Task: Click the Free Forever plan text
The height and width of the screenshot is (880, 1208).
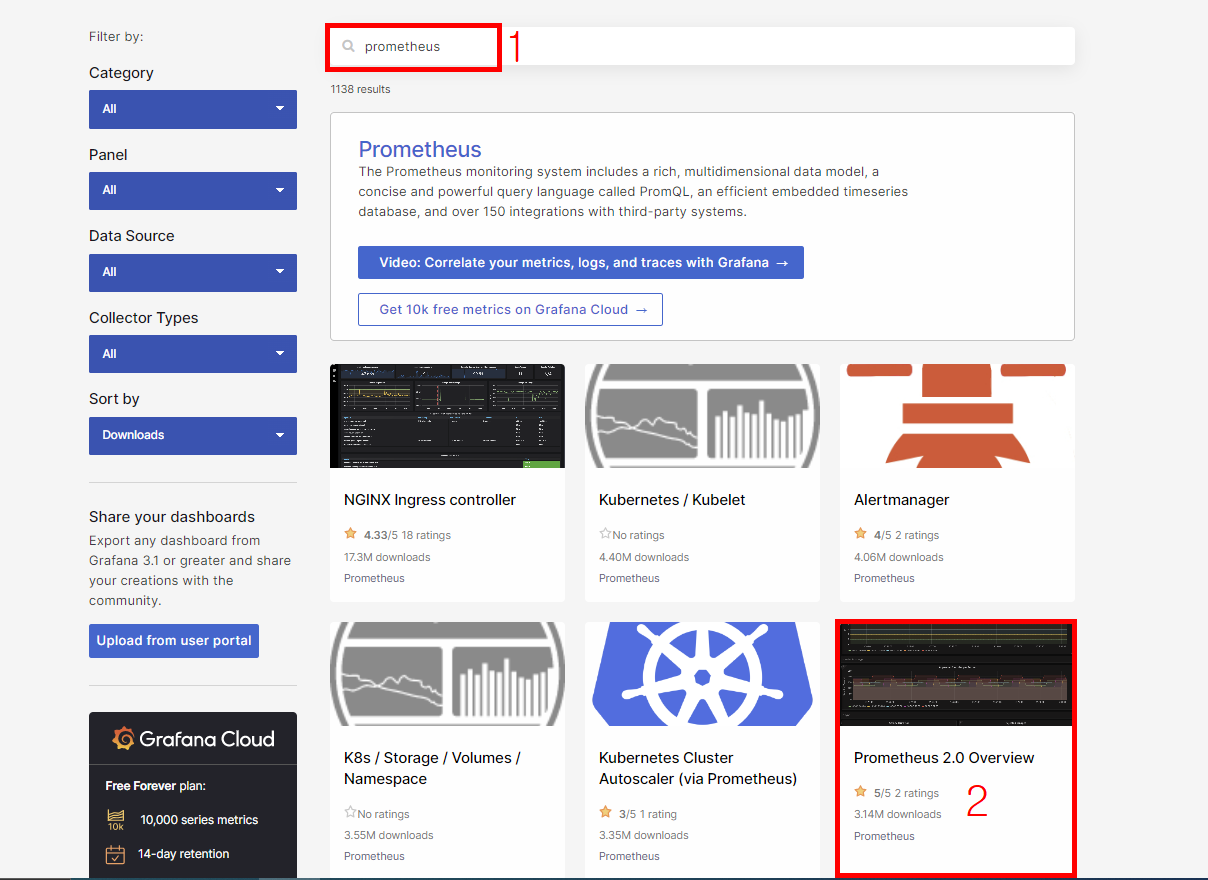Action: [x=155, y=786]
